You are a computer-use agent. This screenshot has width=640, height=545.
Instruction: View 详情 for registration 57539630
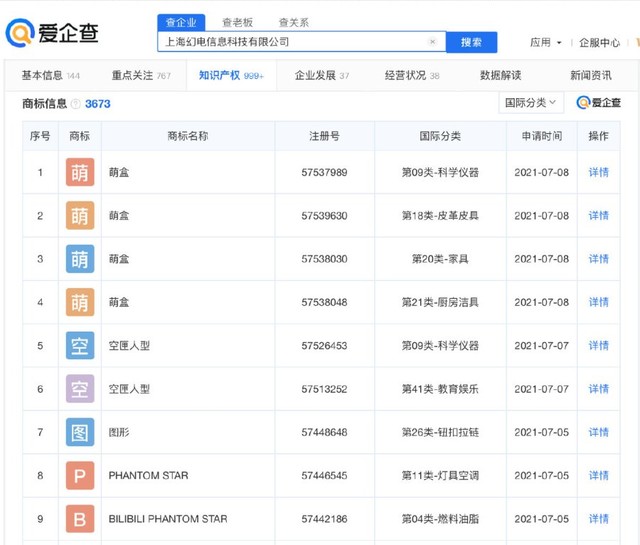598,216
